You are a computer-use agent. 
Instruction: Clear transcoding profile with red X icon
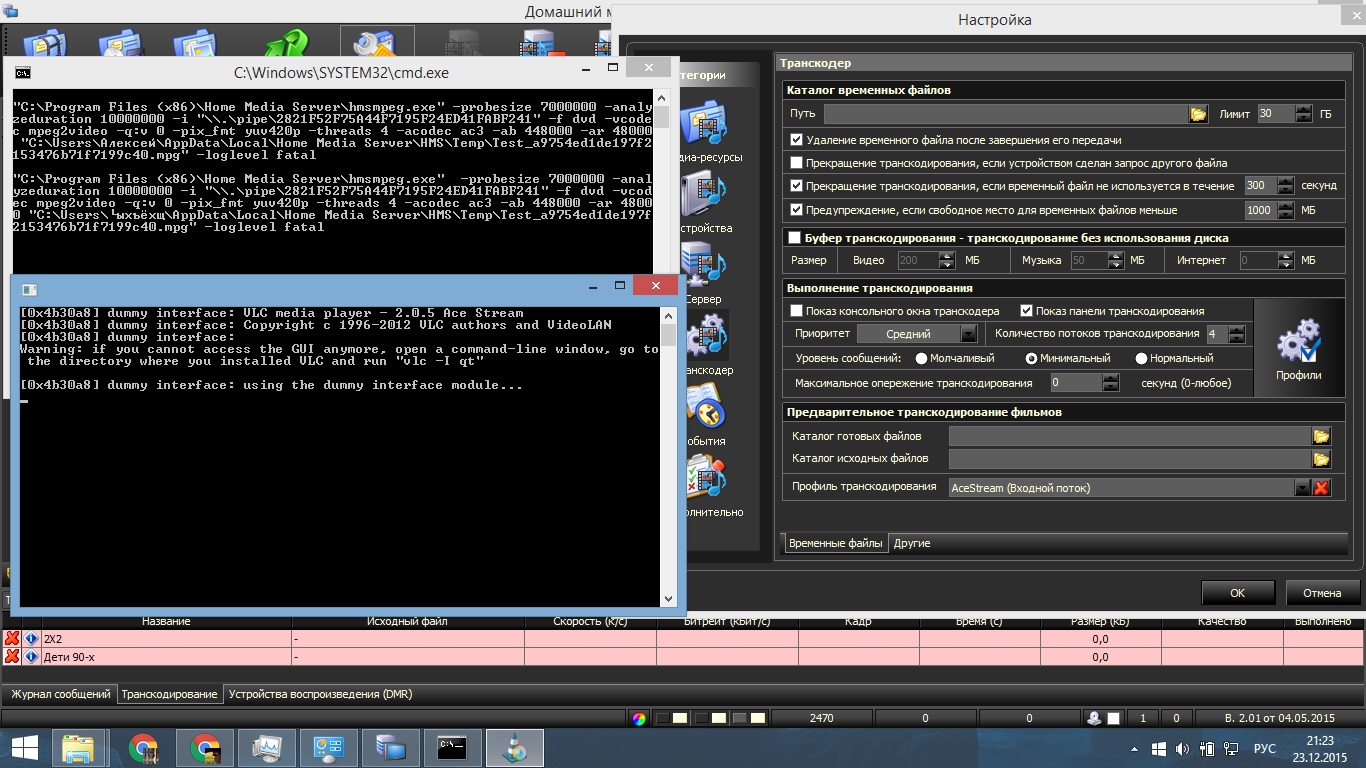(x=1321, y=488)
